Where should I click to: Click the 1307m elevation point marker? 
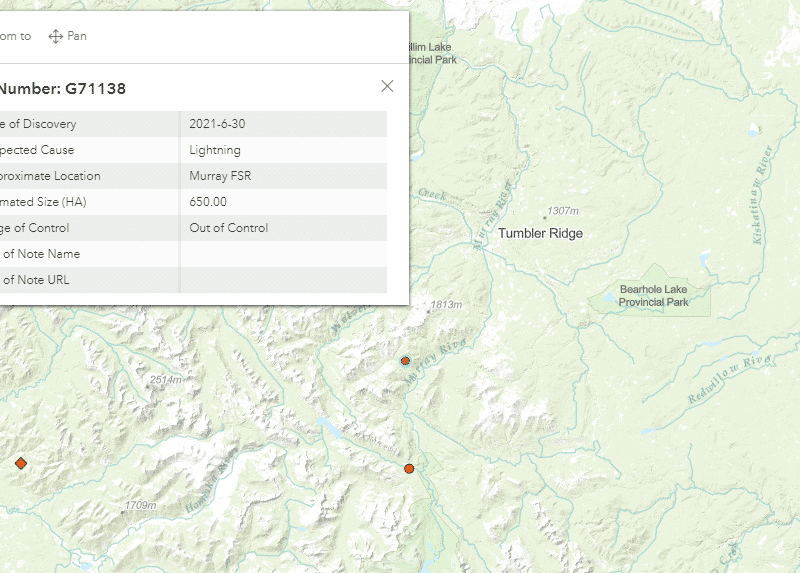[545, 216]
